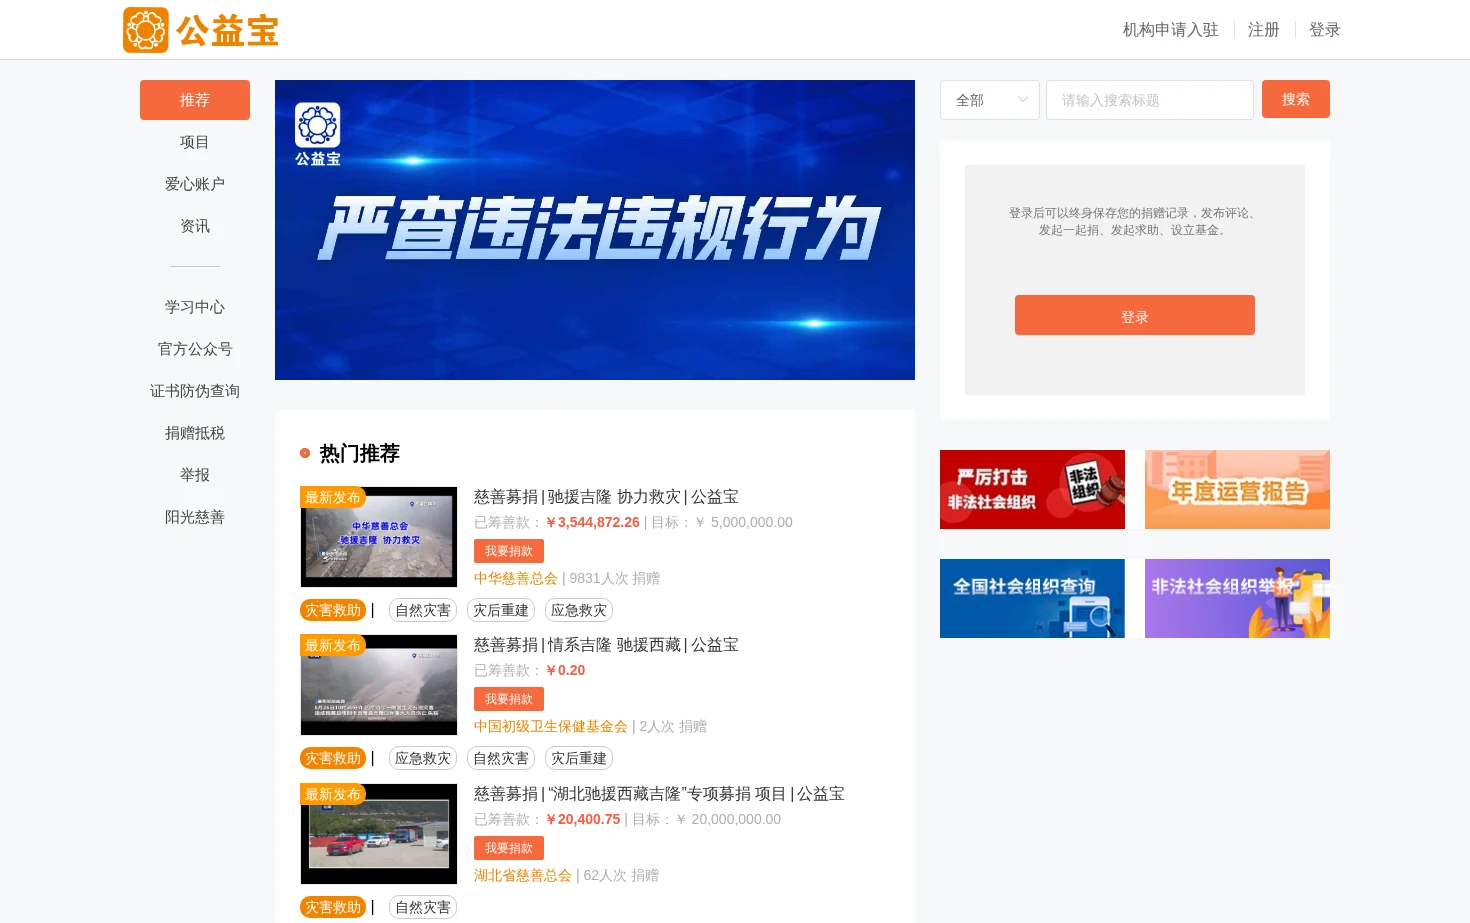Click 灾后重建 tag under 中国初级卫生保健基金会 project

click(579, 758)
